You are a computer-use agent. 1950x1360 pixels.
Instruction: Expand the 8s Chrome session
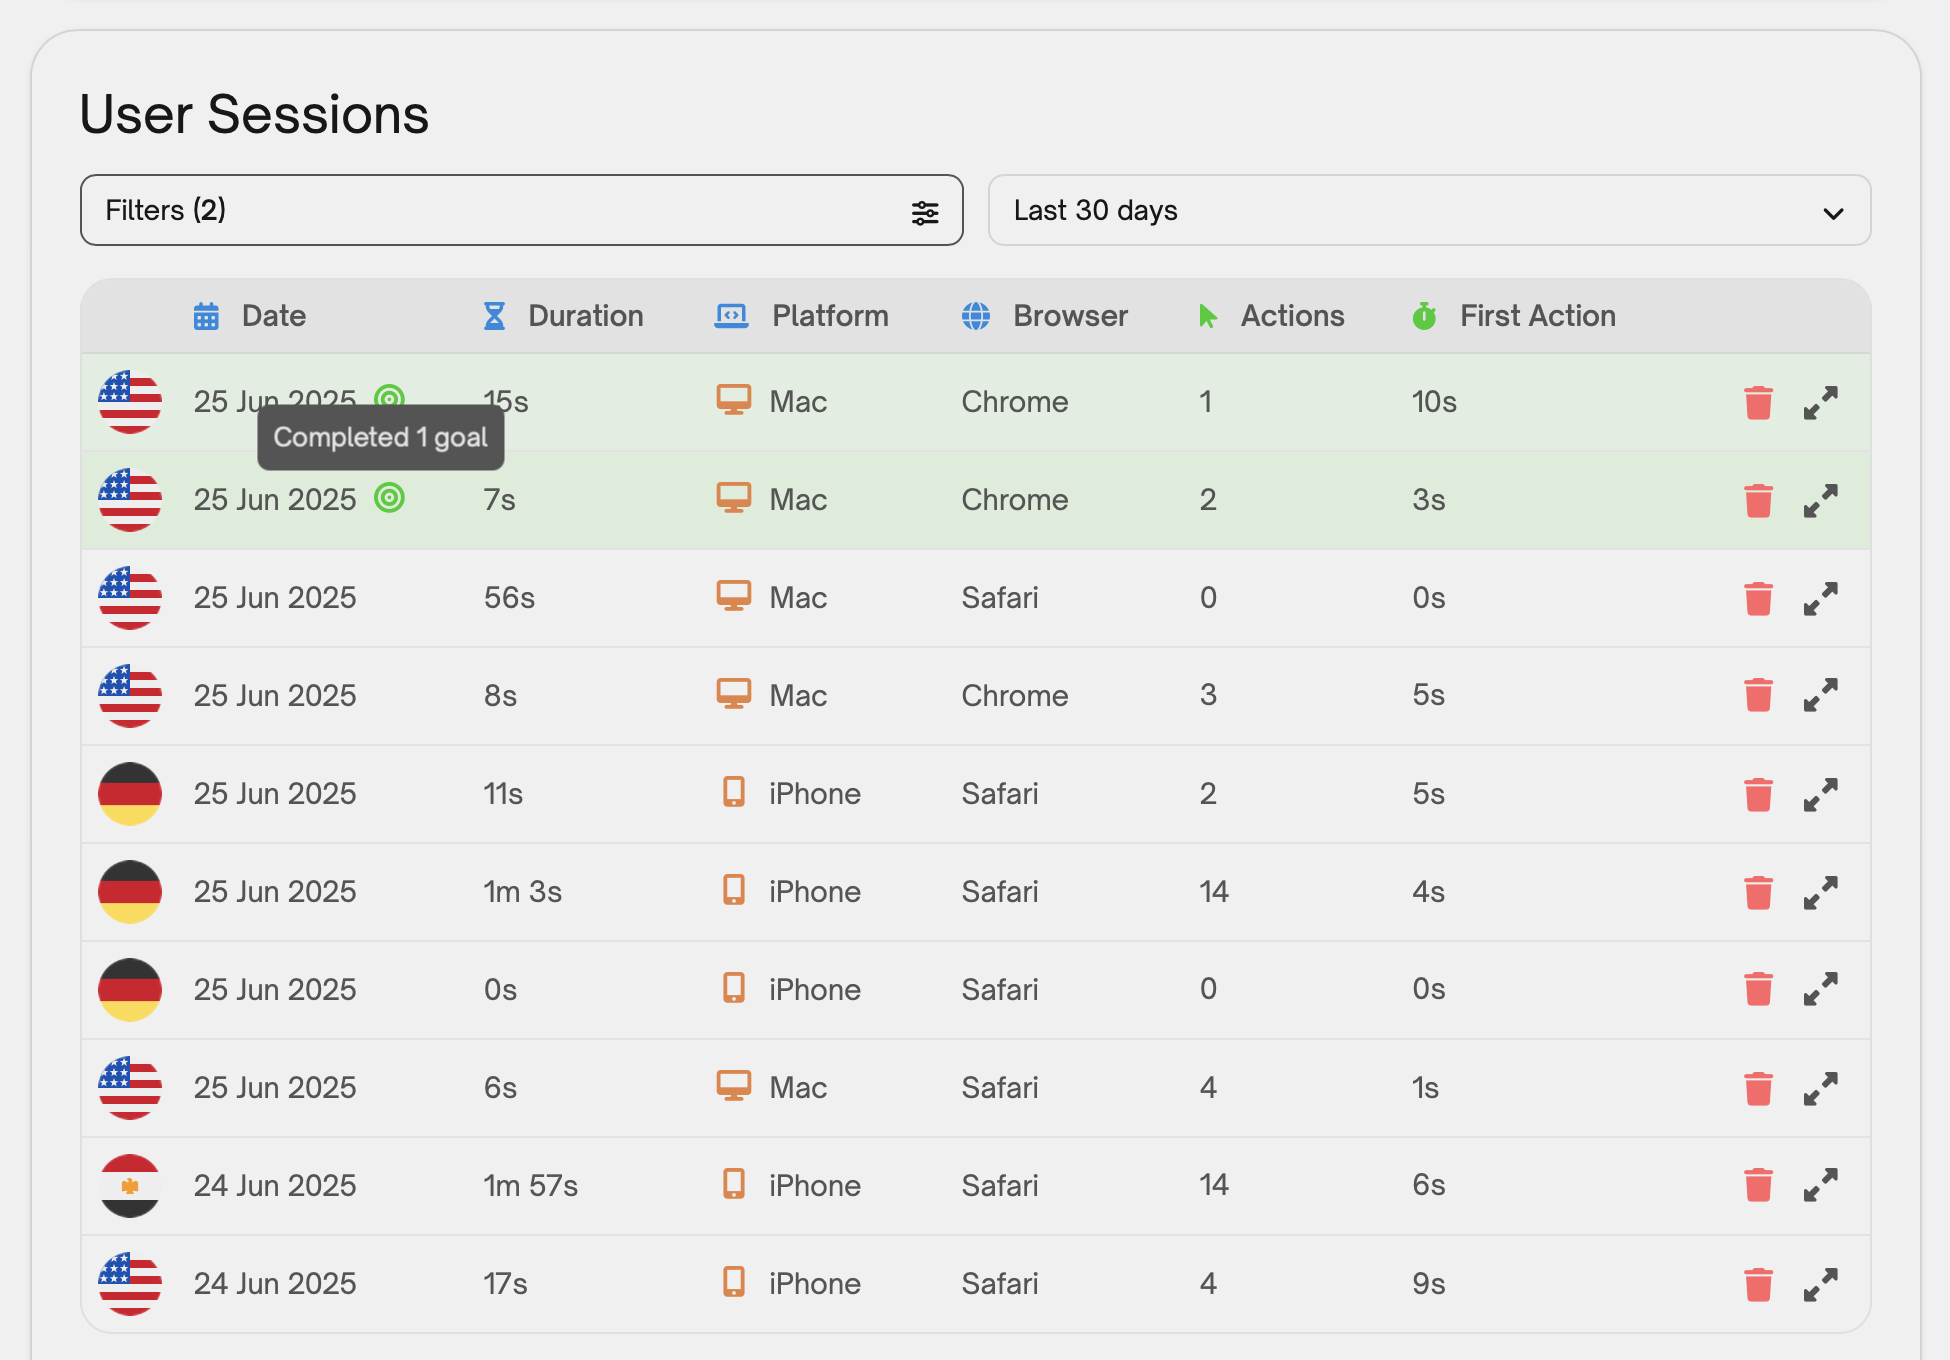[x=1821, y=695]
